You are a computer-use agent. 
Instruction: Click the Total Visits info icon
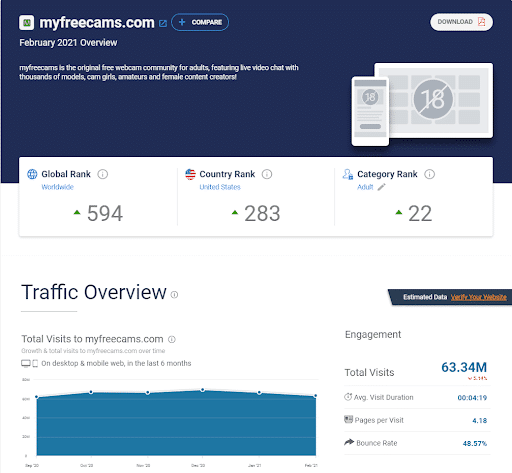[x=172, y=339]
